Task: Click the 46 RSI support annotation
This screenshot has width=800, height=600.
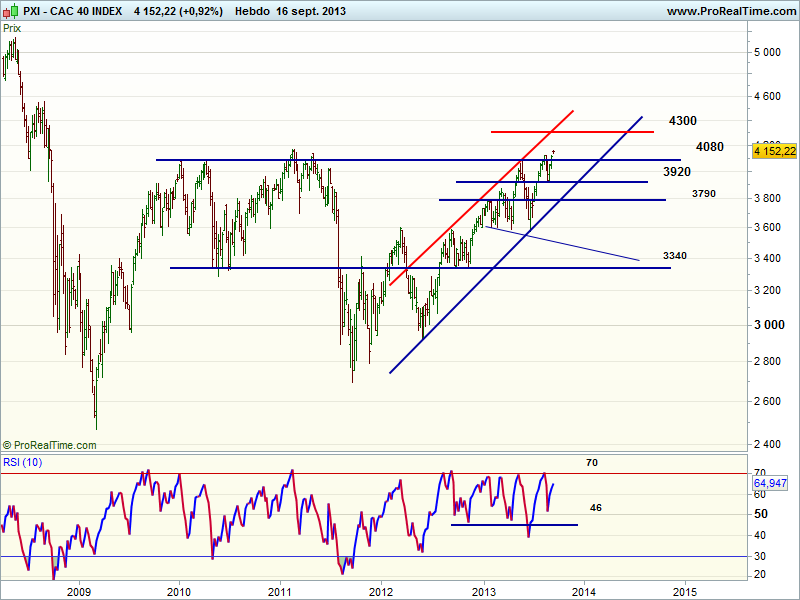Action: pos(595,508)
